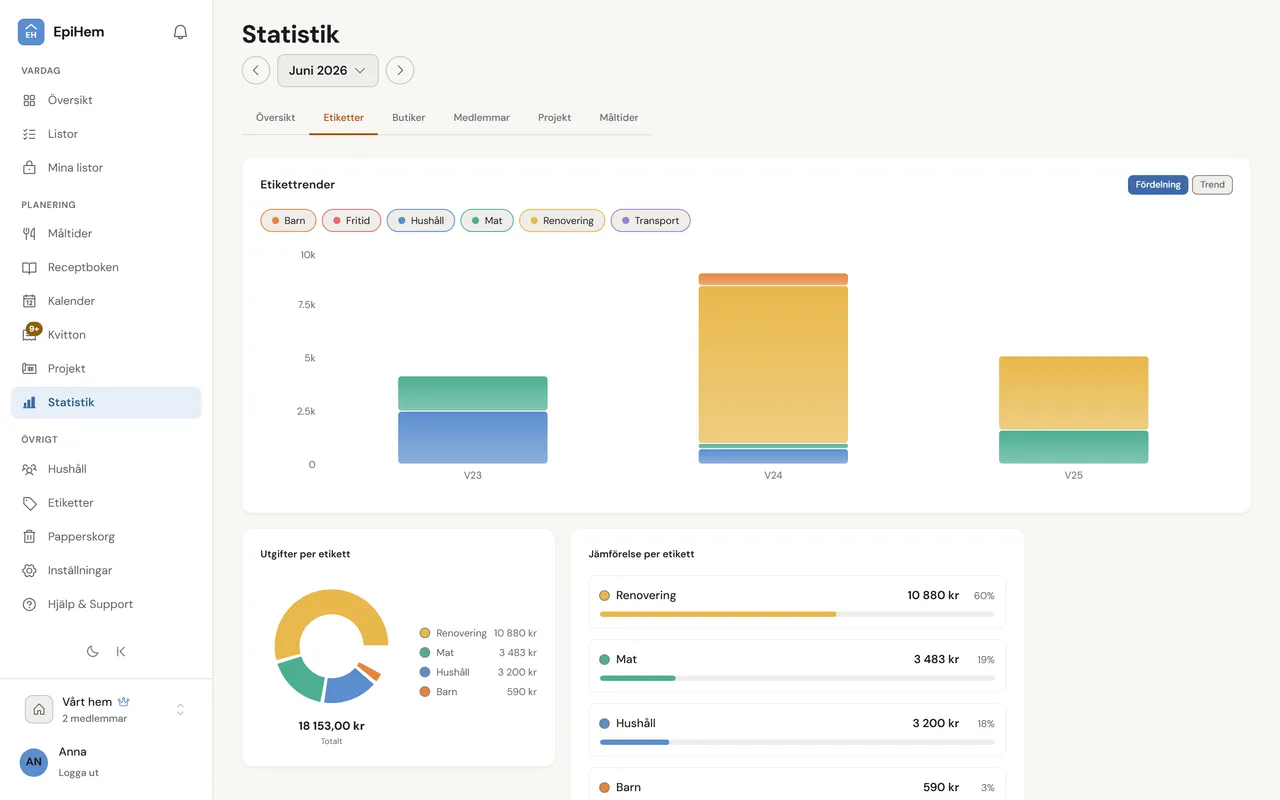
Task: Open the notifications bell
Action: pos(180,32)
